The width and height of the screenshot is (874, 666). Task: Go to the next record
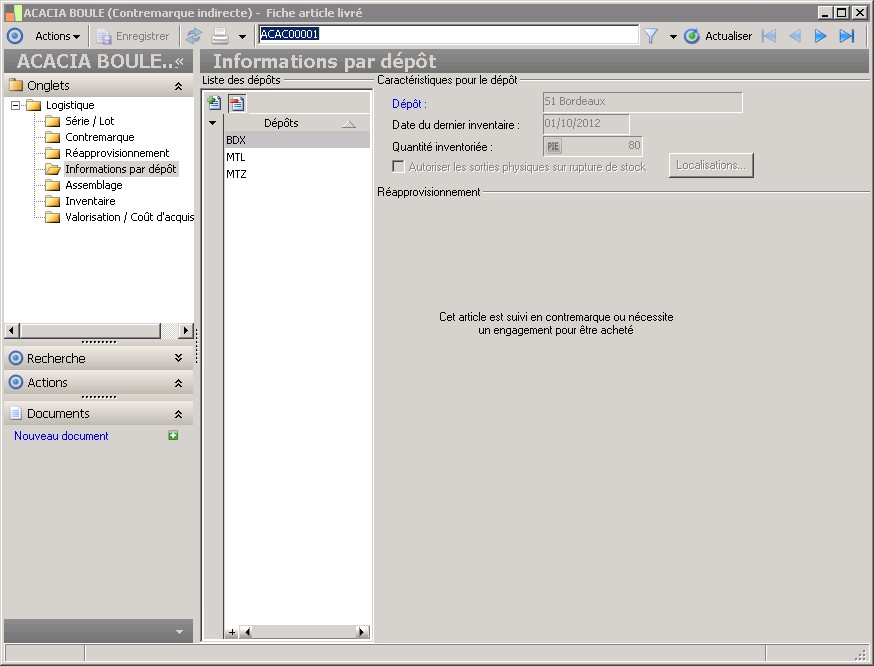(x=820, y=36)
